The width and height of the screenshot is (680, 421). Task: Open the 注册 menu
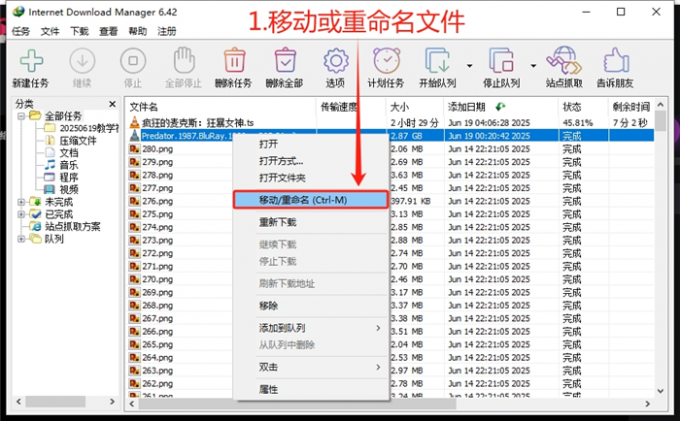[x=167, y=31]
